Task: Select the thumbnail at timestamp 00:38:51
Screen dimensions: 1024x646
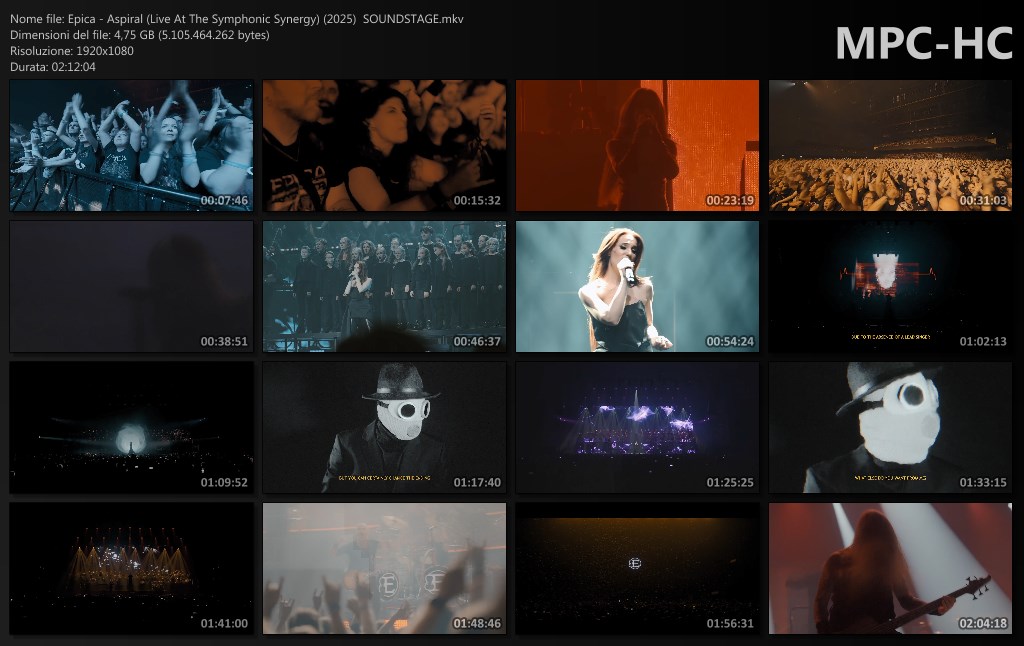Action: pos(131,287)
